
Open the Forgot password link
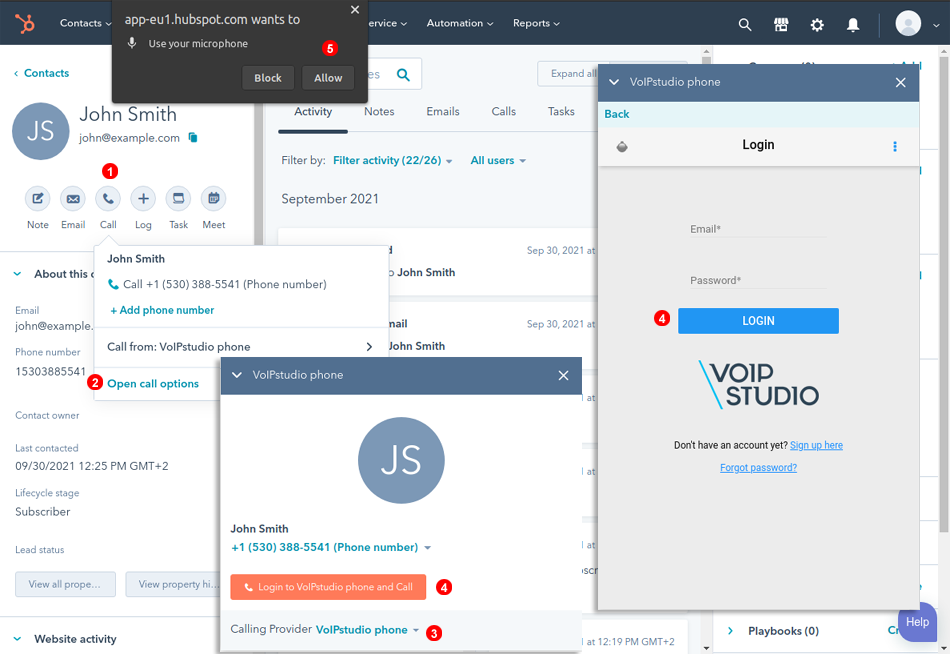click(758, 467)
